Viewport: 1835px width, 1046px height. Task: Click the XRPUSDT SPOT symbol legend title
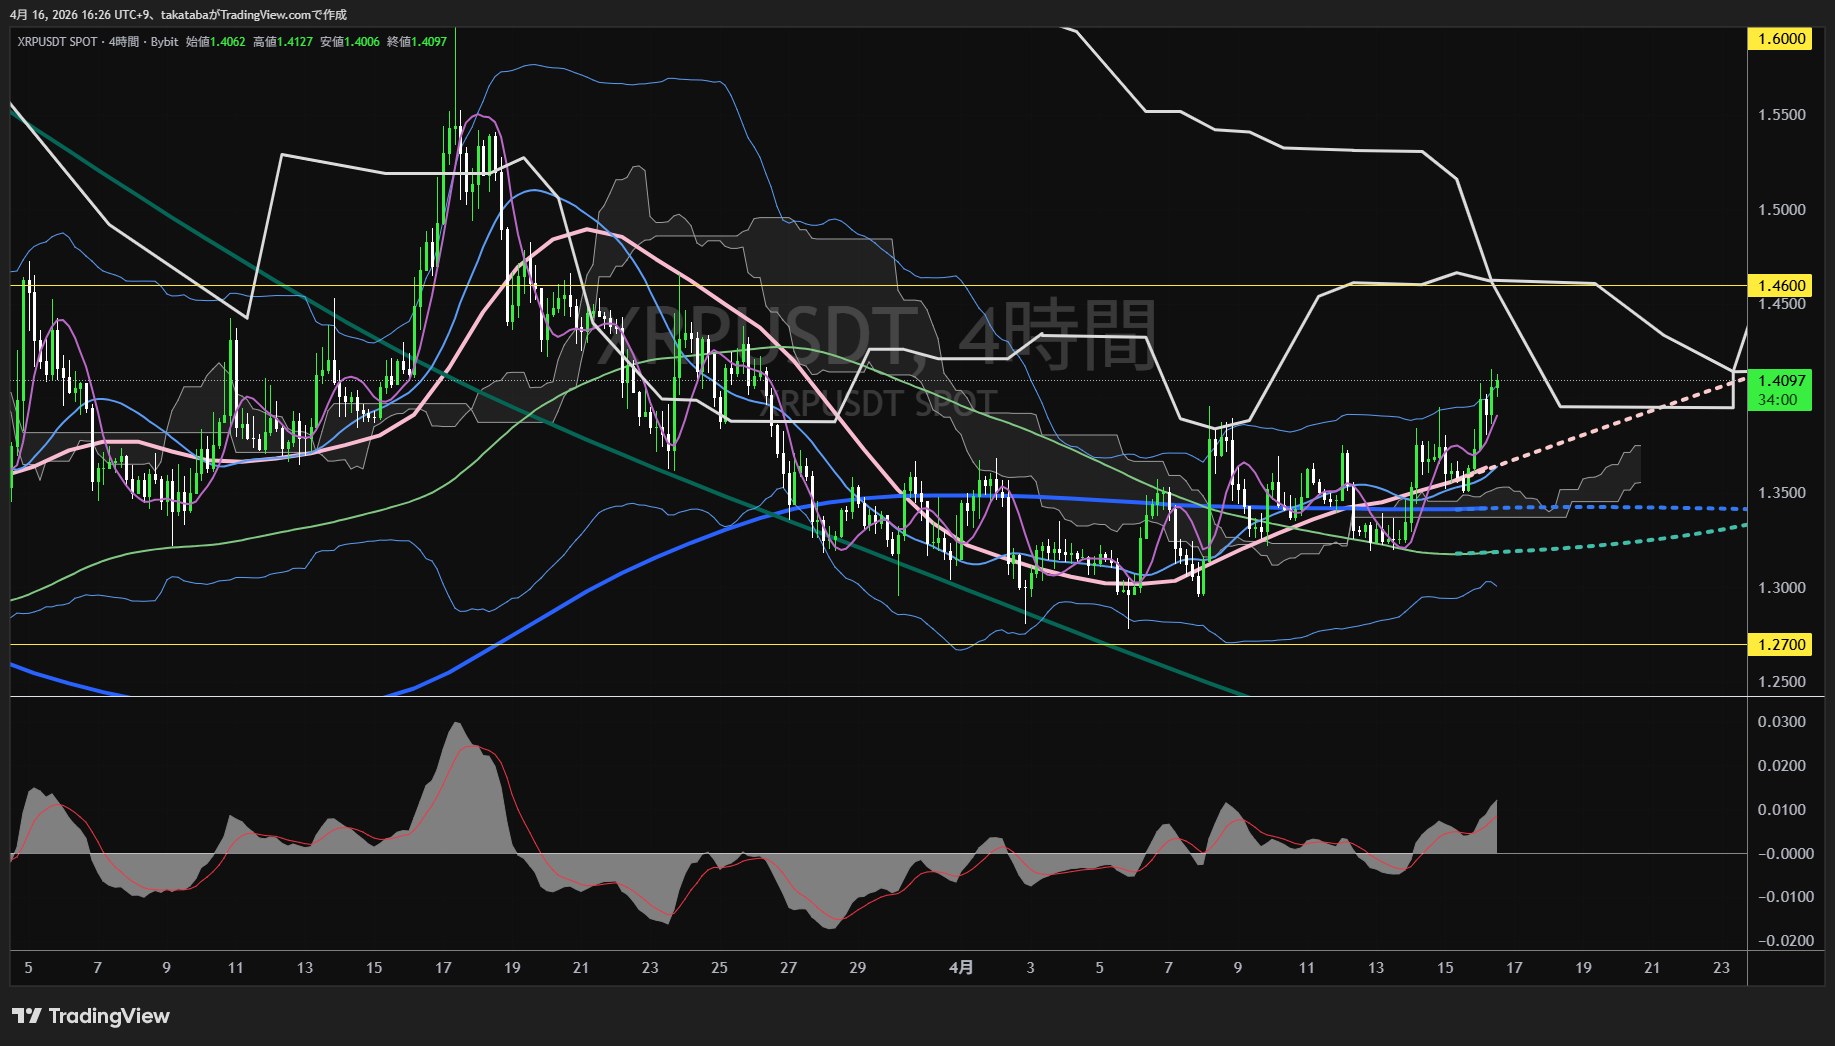(58, 42)
